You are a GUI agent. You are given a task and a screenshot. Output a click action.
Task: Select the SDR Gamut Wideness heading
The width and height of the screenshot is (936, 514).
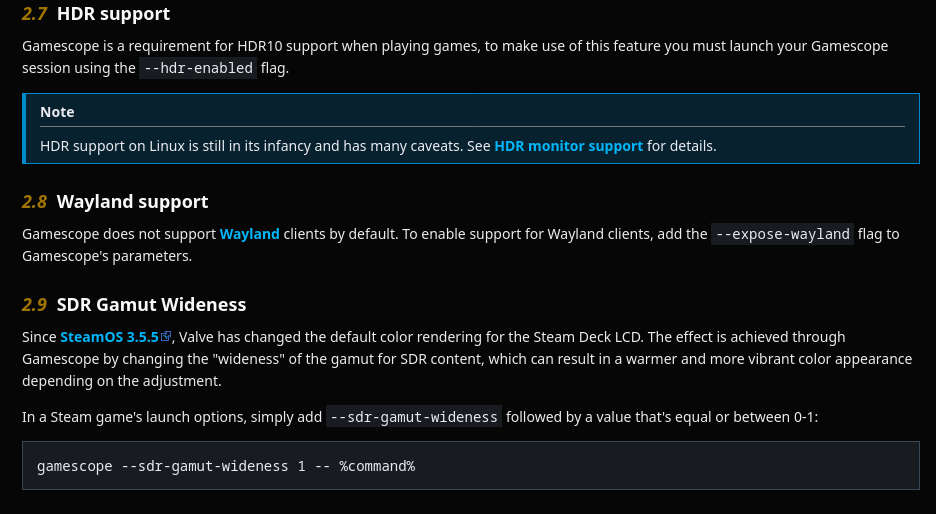[x=151, y=304]
